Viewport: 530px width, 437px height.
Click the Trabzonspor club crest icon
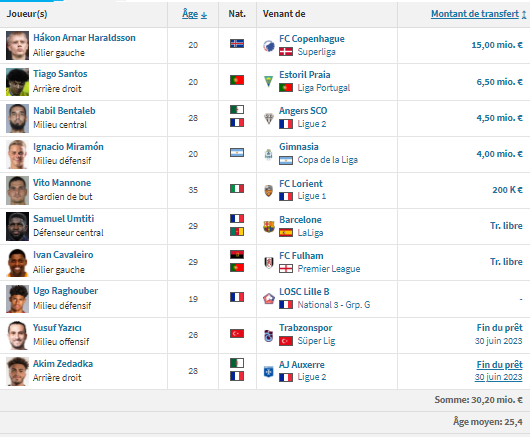[269, 335]
